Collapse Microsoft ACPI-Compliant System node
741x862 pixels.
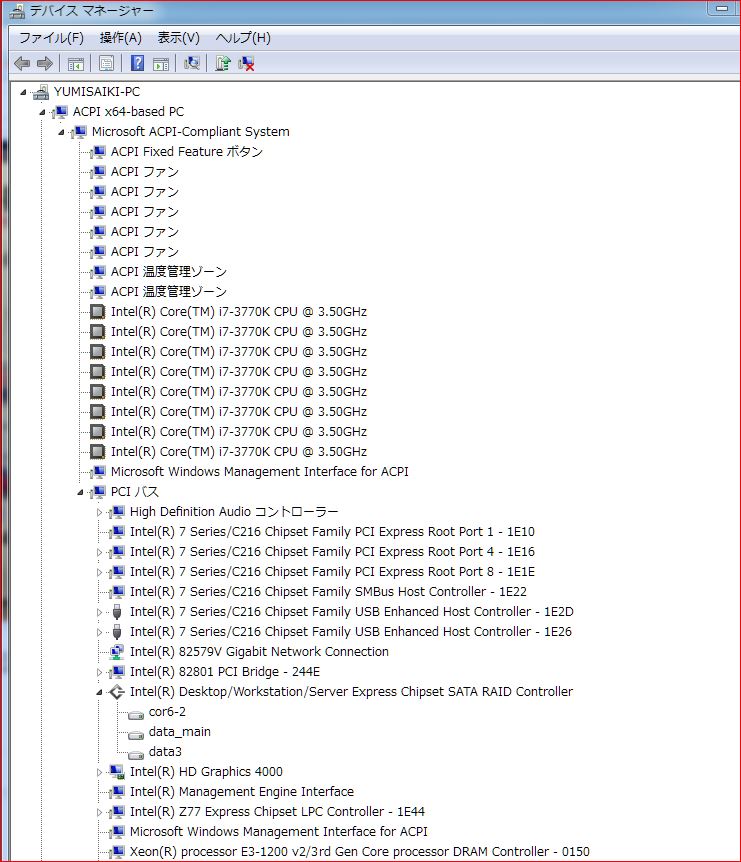(61, 132)
